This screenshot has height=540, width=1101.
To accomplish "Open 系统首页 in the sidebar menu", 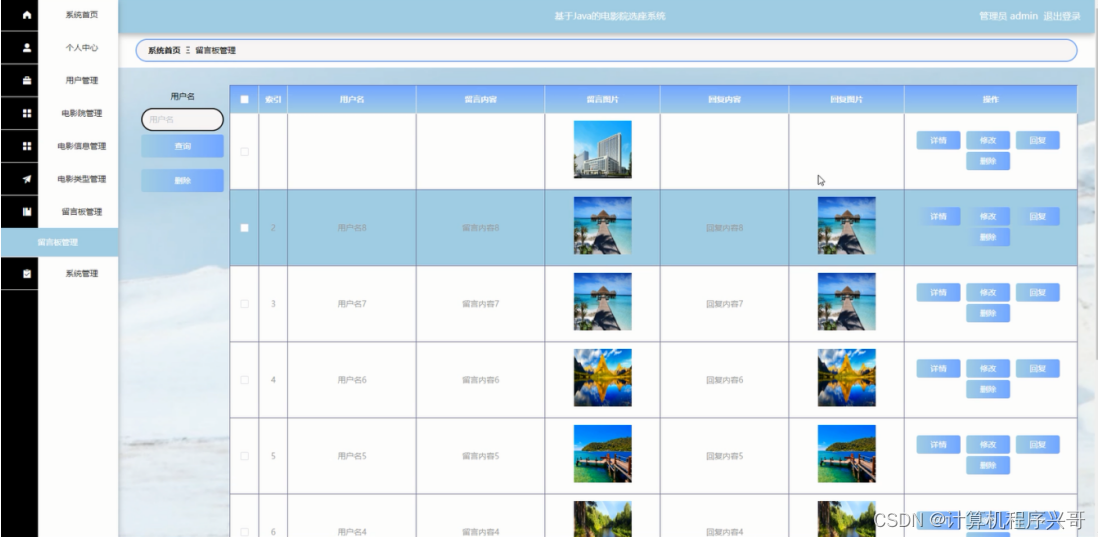I will [81, 15].
